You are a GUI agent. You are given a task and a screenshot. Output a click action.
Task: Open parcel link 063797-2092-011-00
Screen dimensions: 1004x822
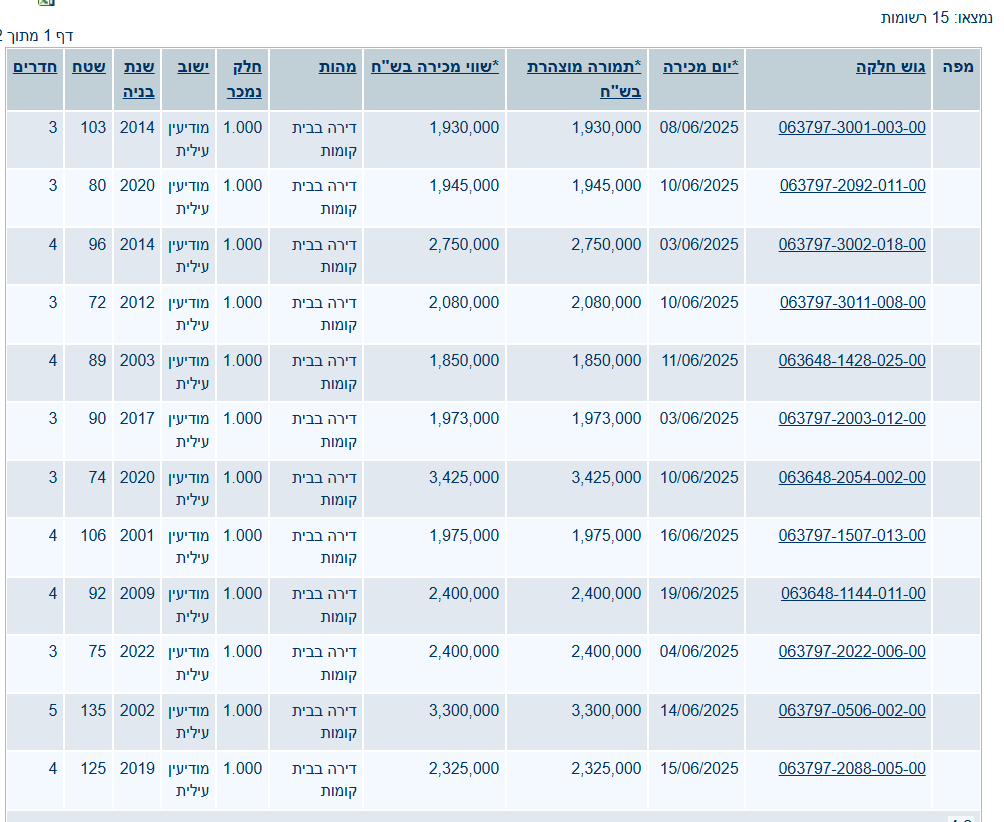click(852, 186)
